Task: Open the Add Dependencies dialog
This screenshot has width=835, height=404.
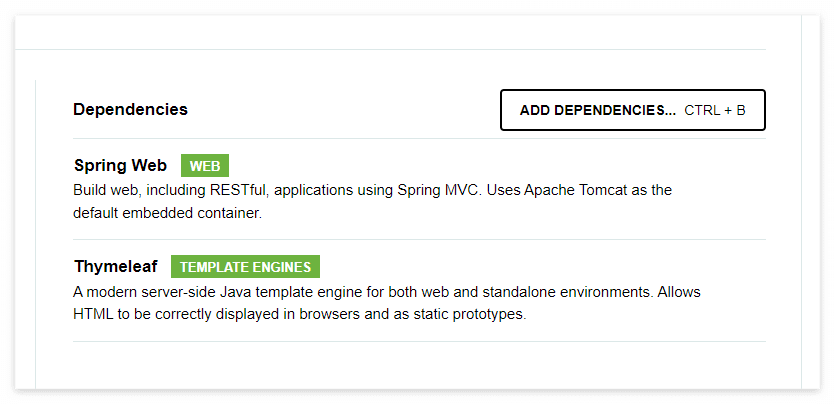Action: pyautogui.click(x=633, y=110)
